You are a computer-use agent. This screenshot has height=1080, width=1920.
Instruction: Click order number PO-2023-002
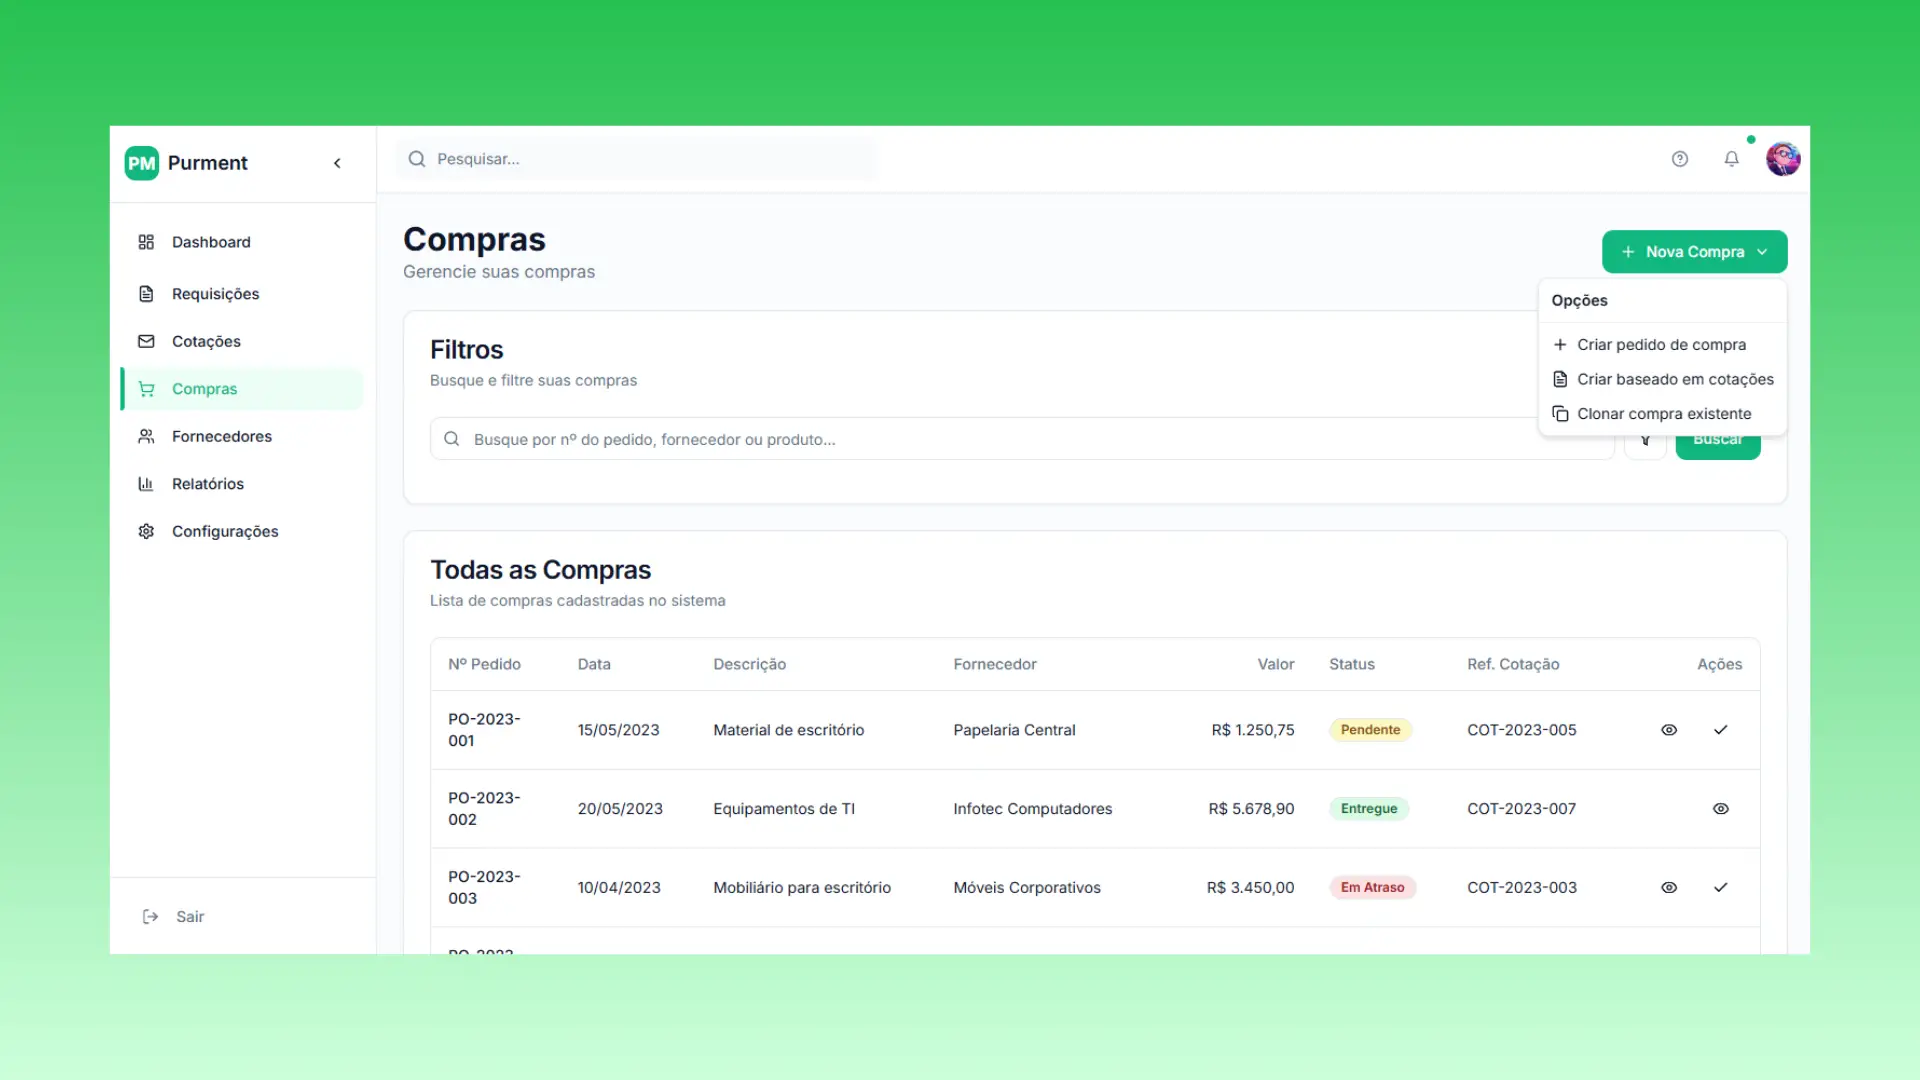(x=484, y=809)
